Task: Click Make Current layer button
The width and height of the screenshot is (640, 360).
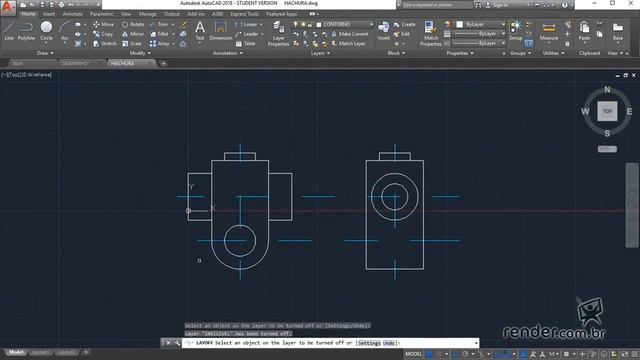Action: click(350, 34)
